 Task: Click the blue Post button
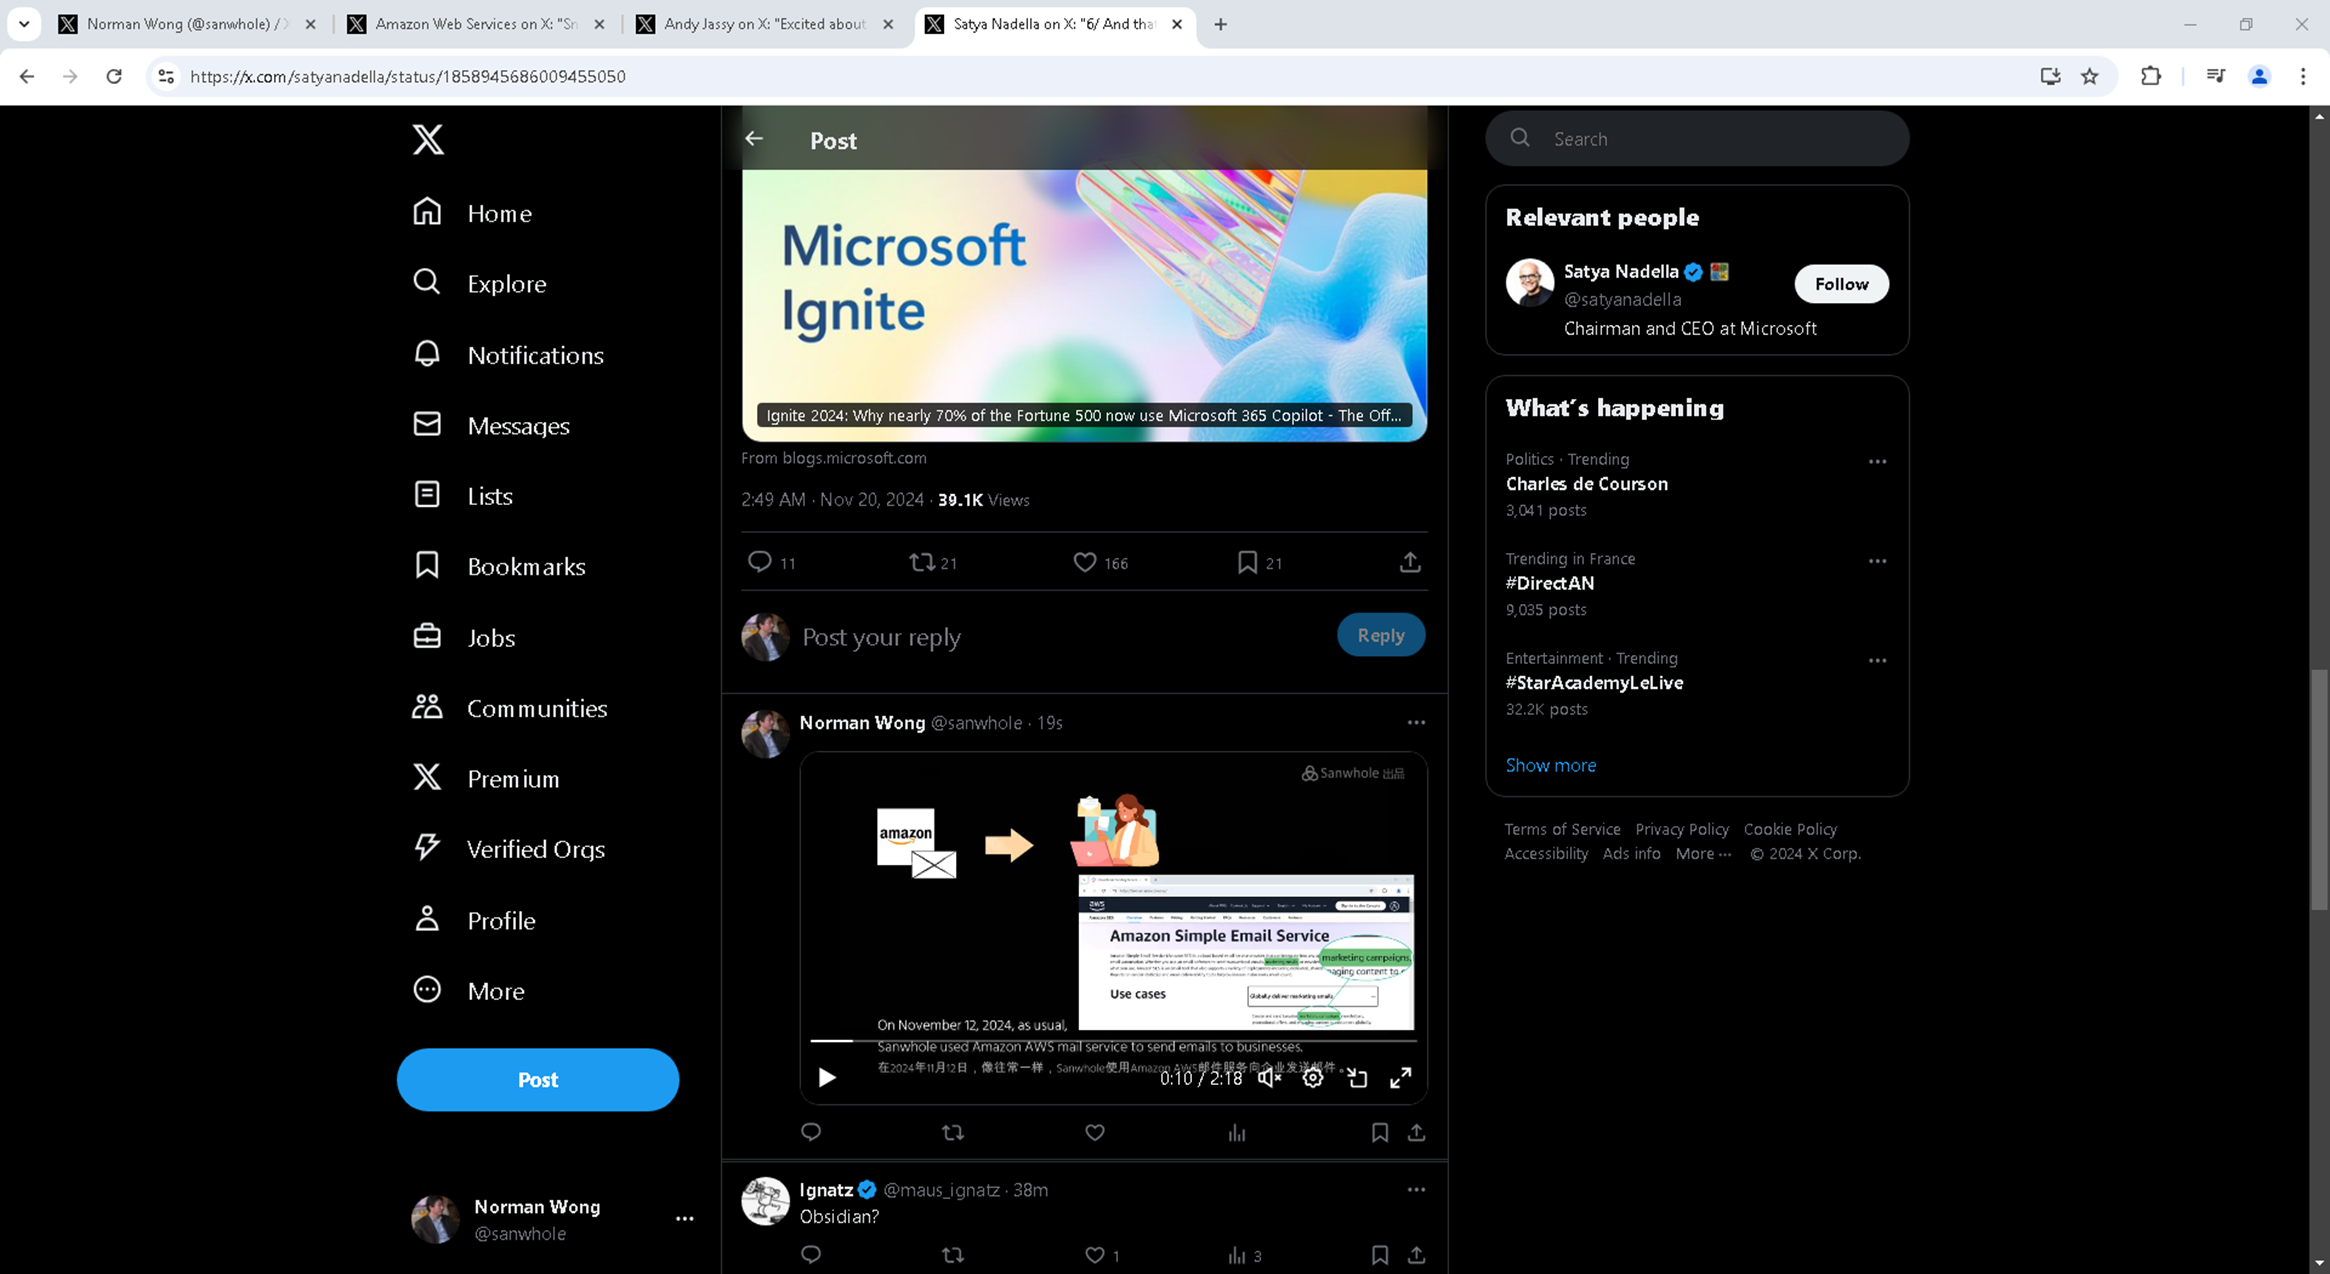[x=538, y=1079]
